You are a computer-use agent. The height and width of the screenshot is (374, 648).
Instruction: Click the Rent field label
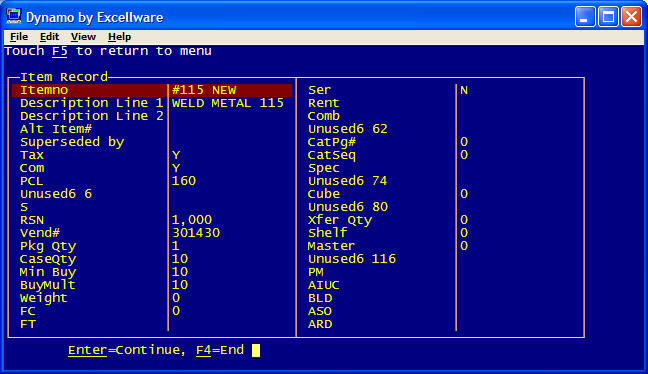[x=324, y=103]
